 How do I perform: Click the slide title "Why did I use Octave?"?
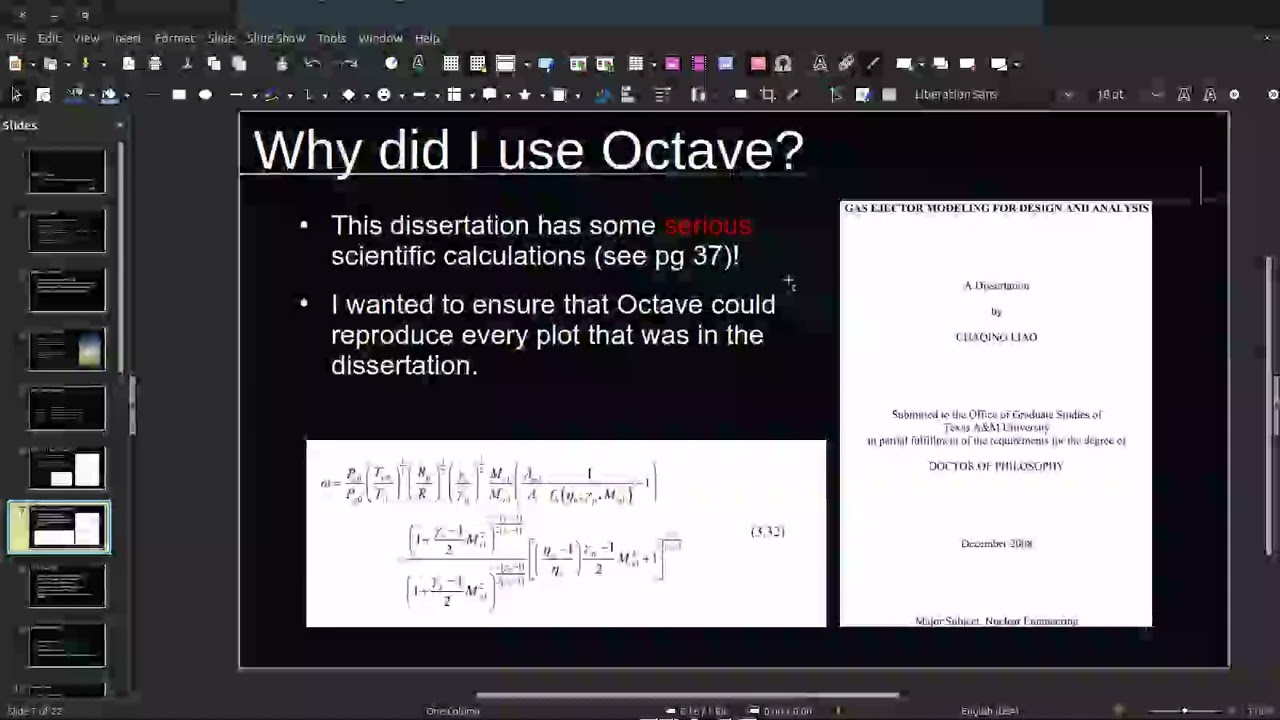click(529, 151)
